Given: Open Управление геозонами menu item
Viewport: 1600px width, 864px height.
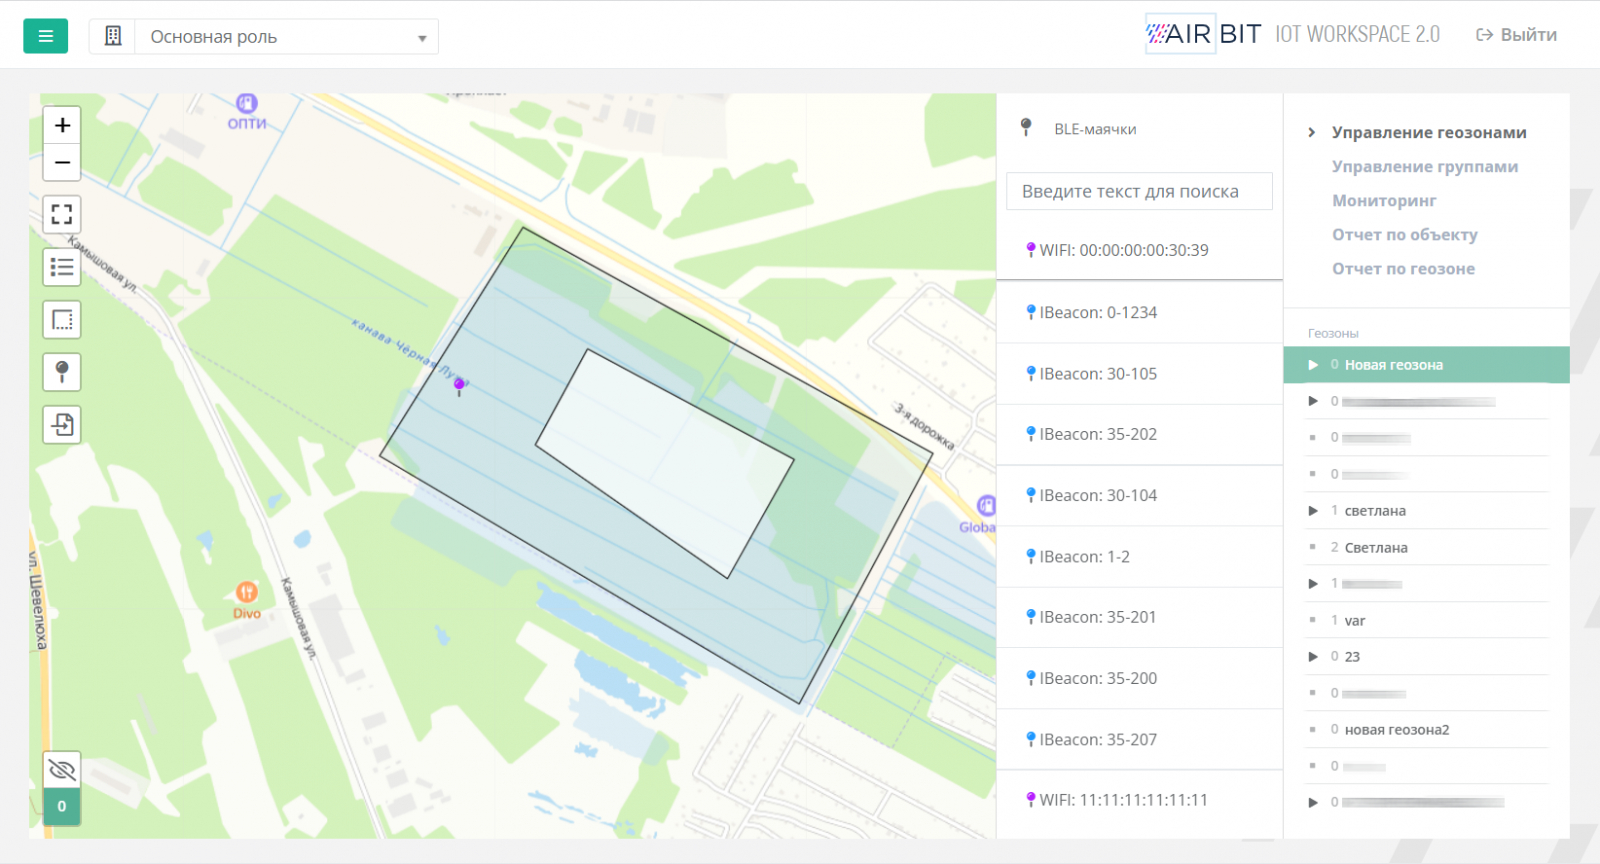Looking at the screenshot, I should point(1429,132).
